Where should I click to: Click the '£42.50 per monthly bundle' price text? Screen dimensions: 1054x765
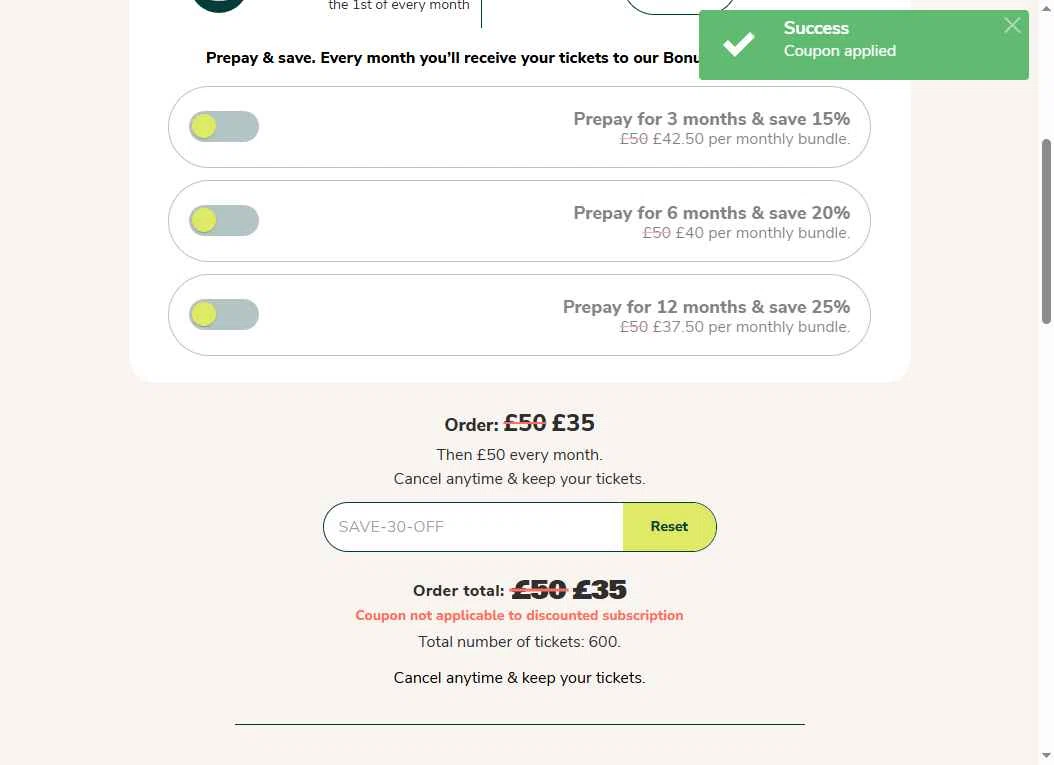(751, 139)
